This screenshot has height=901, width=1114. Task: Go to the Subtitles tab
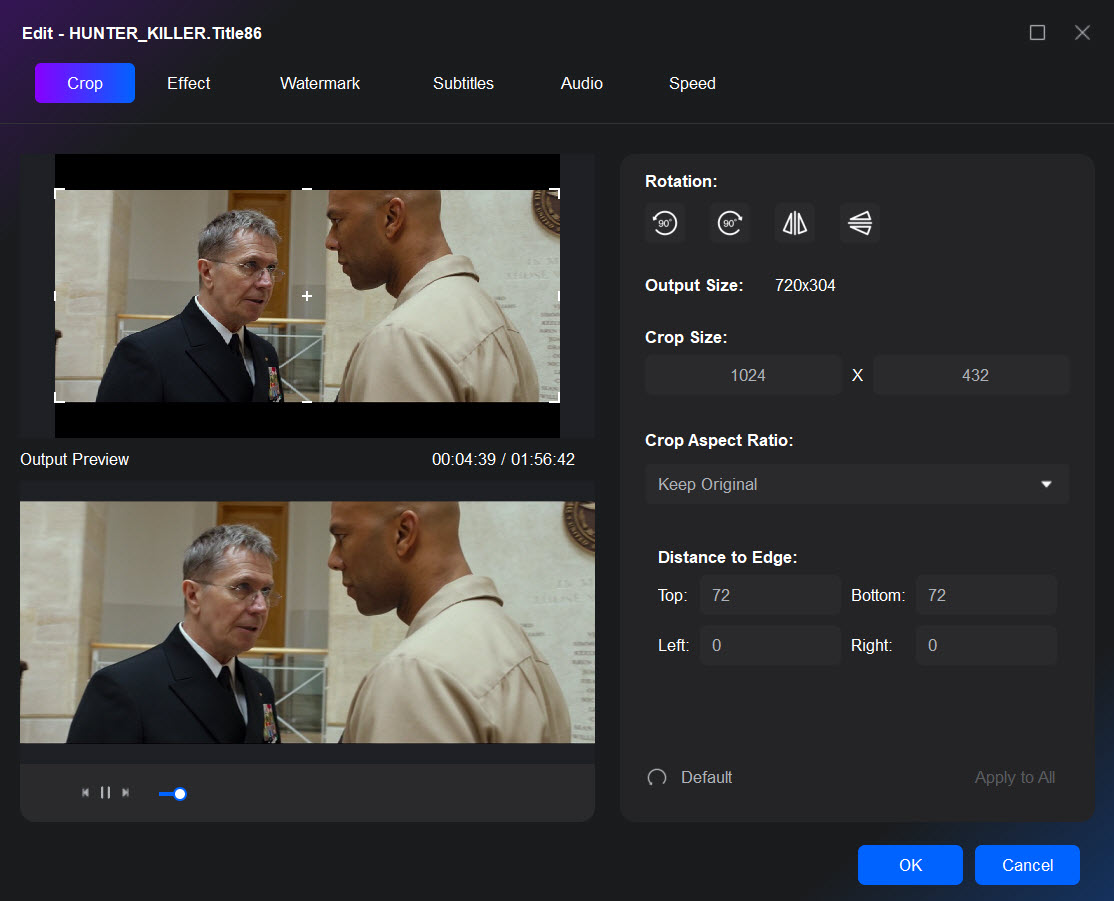click(x=463, y=83)
